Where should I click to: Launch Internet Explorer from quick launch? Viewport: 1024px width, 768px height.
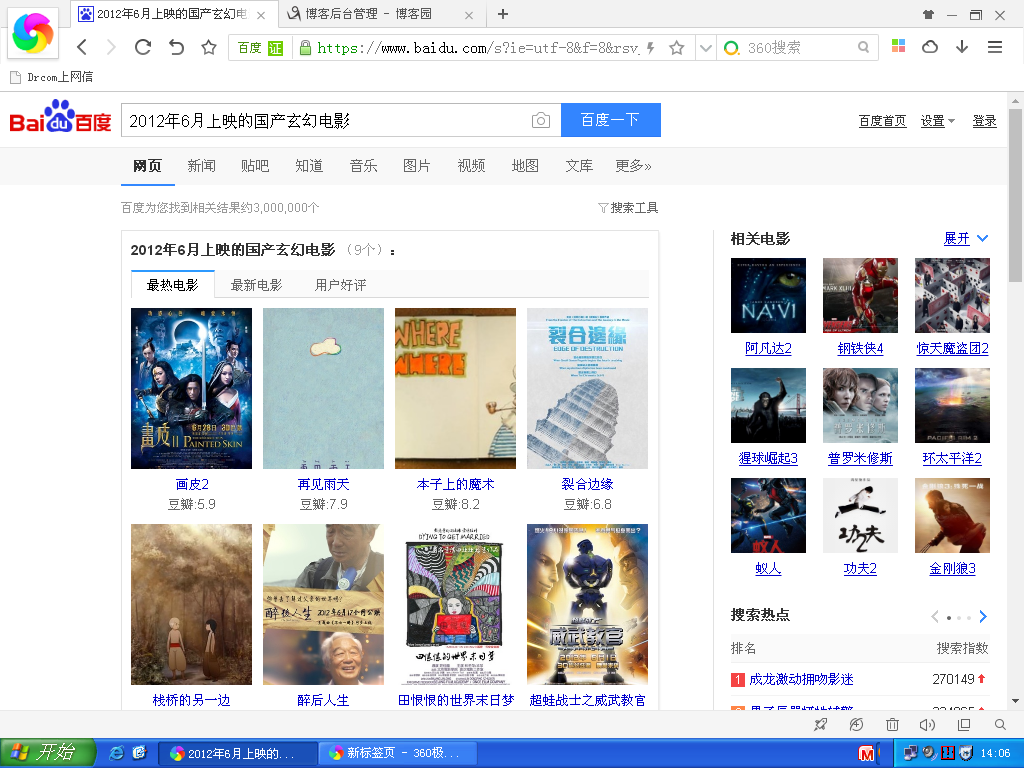pos(117,752)
